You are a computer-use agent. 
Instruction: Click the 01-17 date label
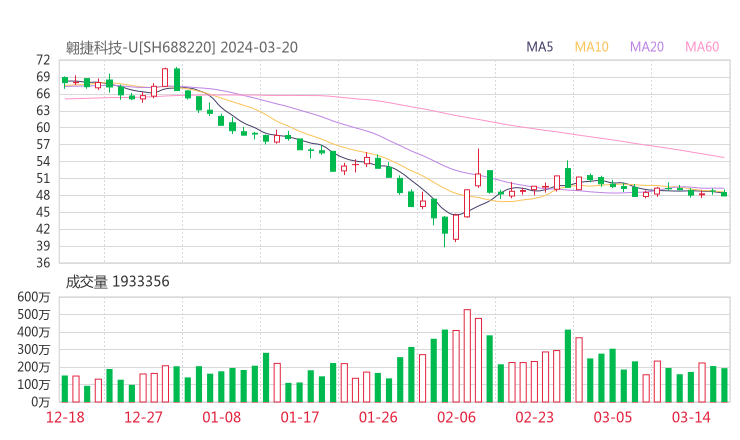coord(300,417)
